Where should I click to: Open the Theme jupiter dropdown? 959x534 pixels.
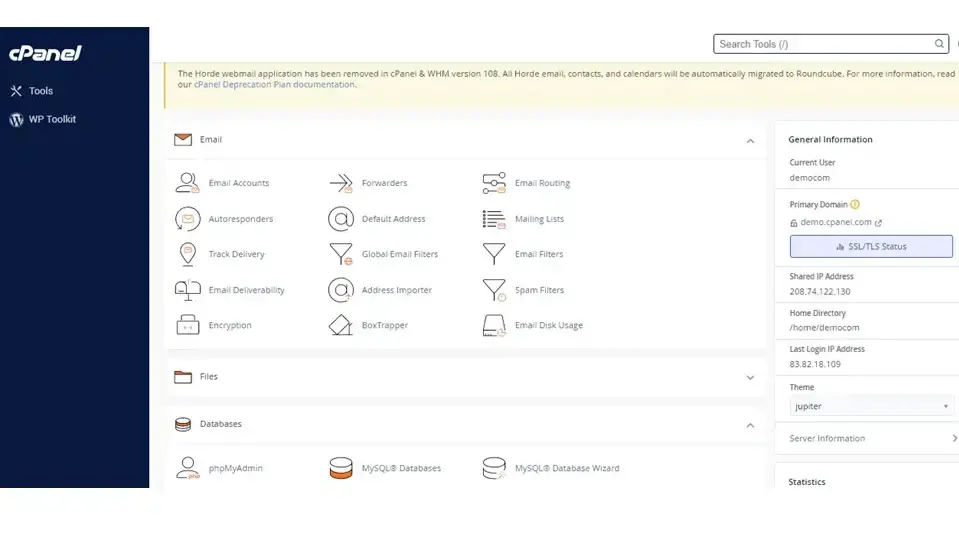(x=871, y=406)
